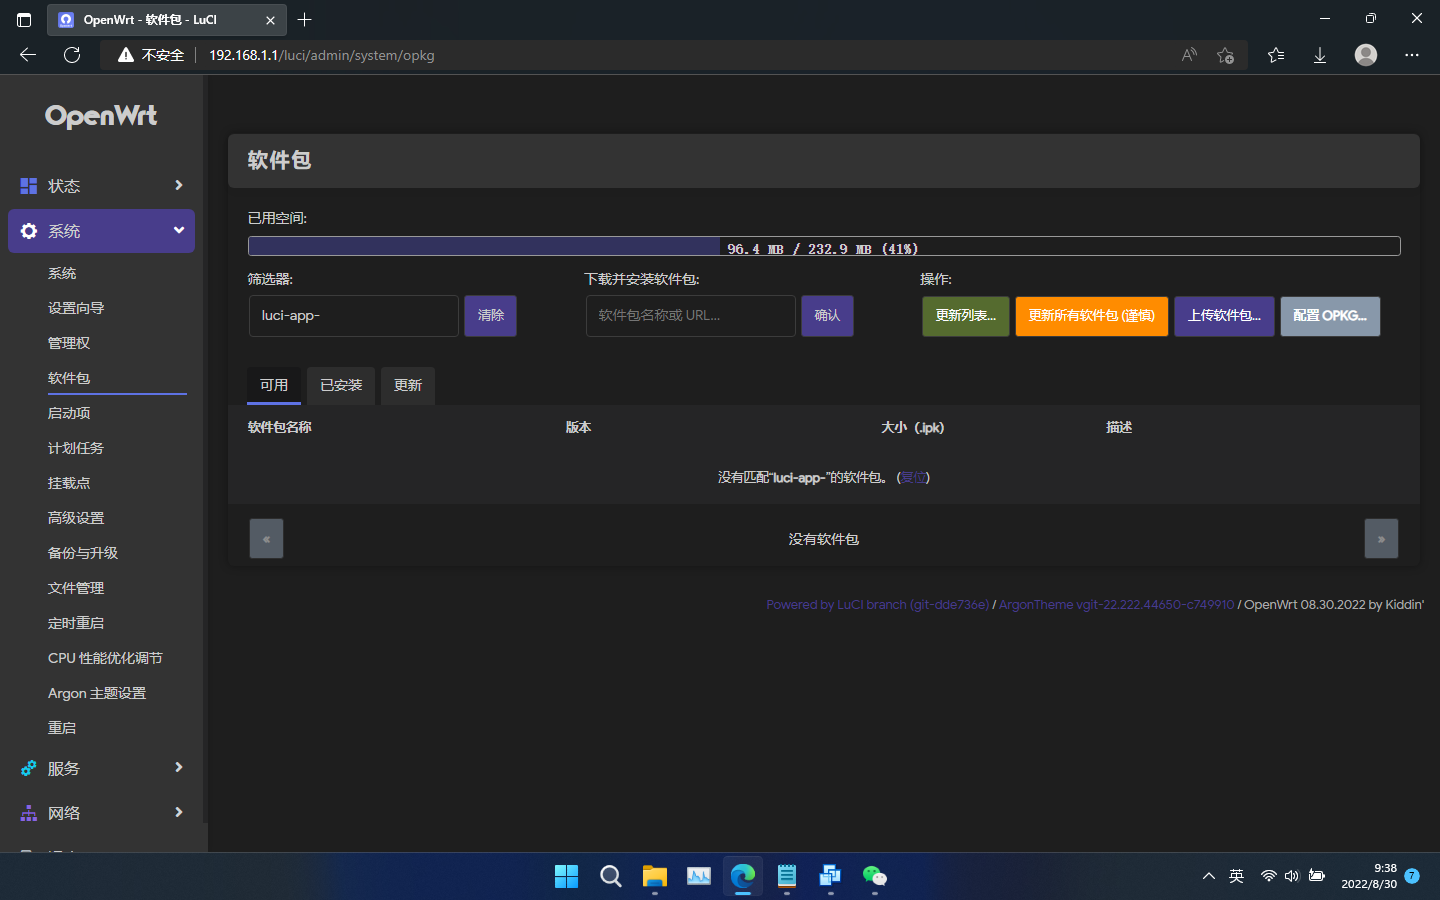Open CPU 性能优化调节 page

105,658
